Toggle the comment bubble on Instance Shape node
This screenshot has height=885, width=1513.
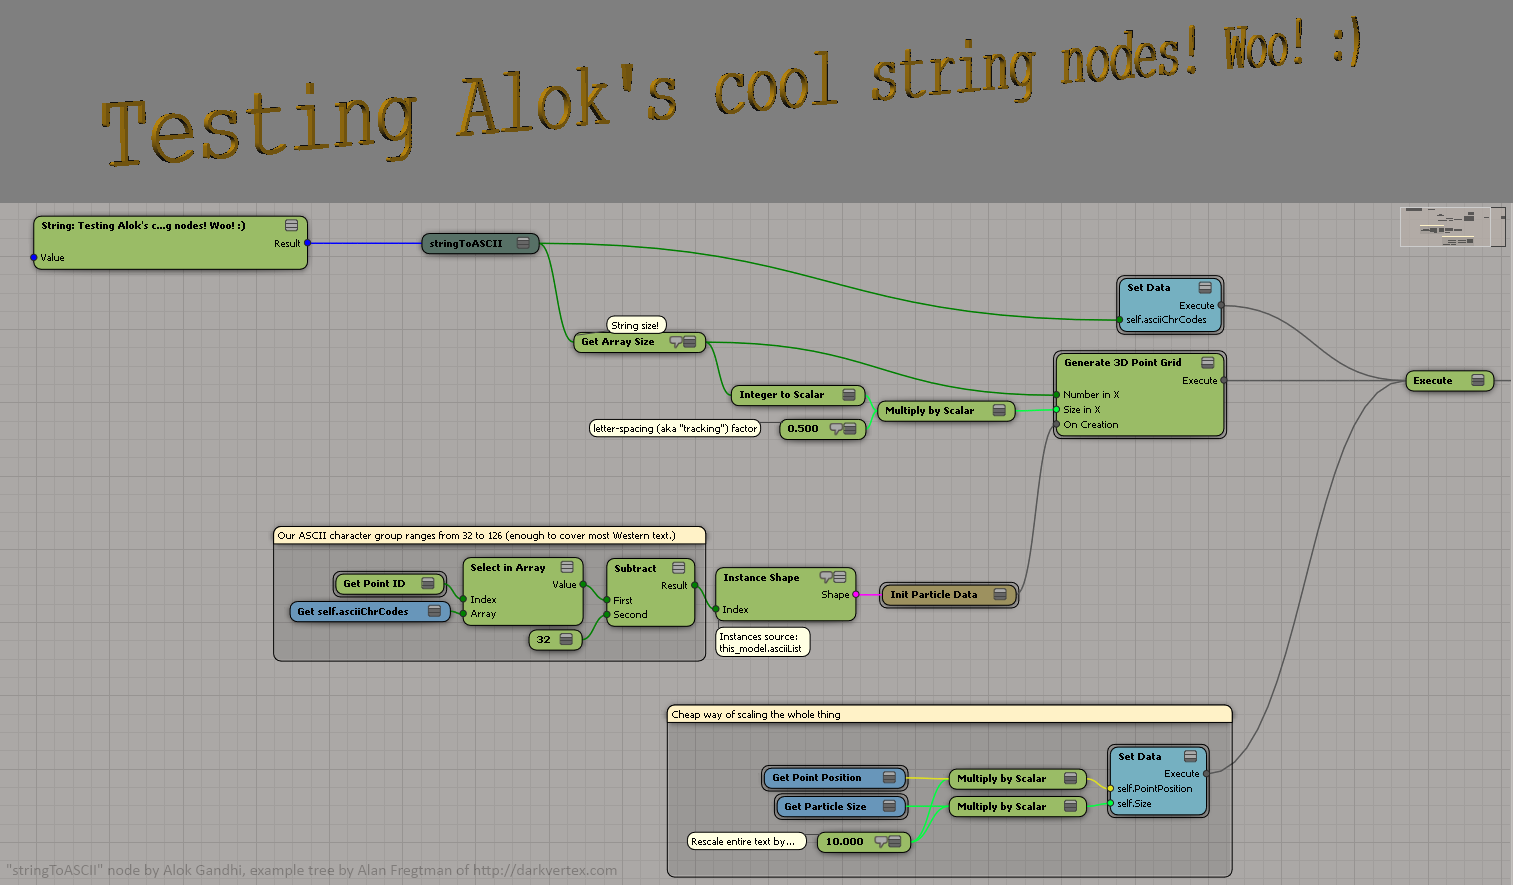(826, 577)
